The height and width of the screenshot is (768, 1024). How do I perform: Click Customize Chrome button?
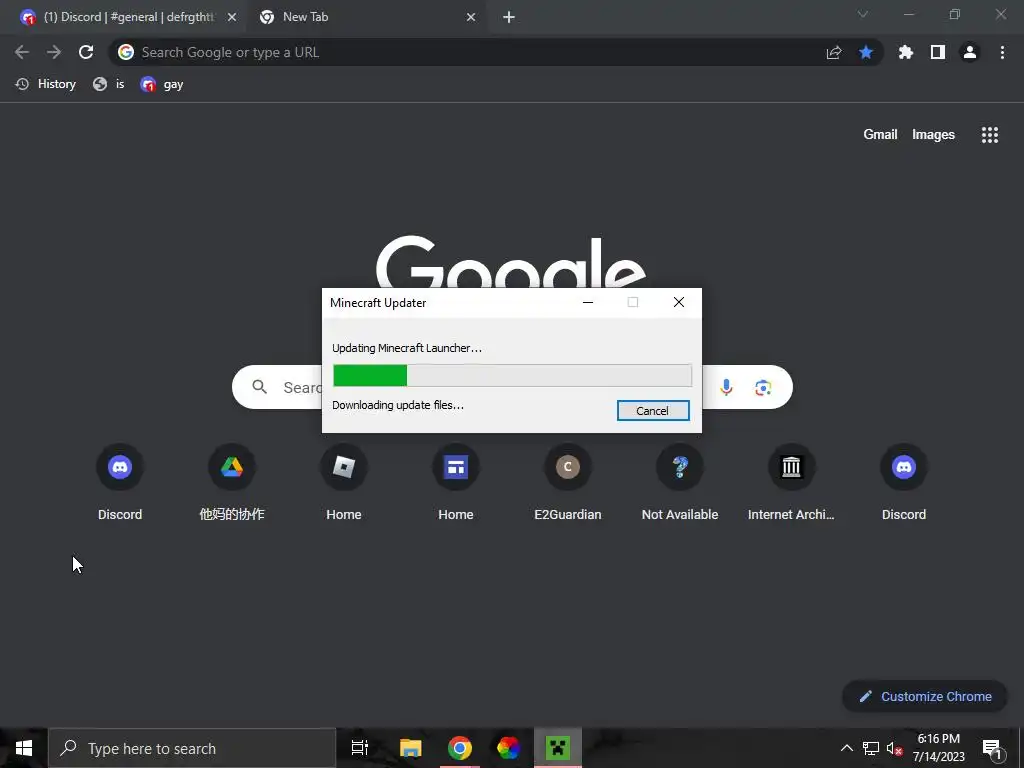925,696
